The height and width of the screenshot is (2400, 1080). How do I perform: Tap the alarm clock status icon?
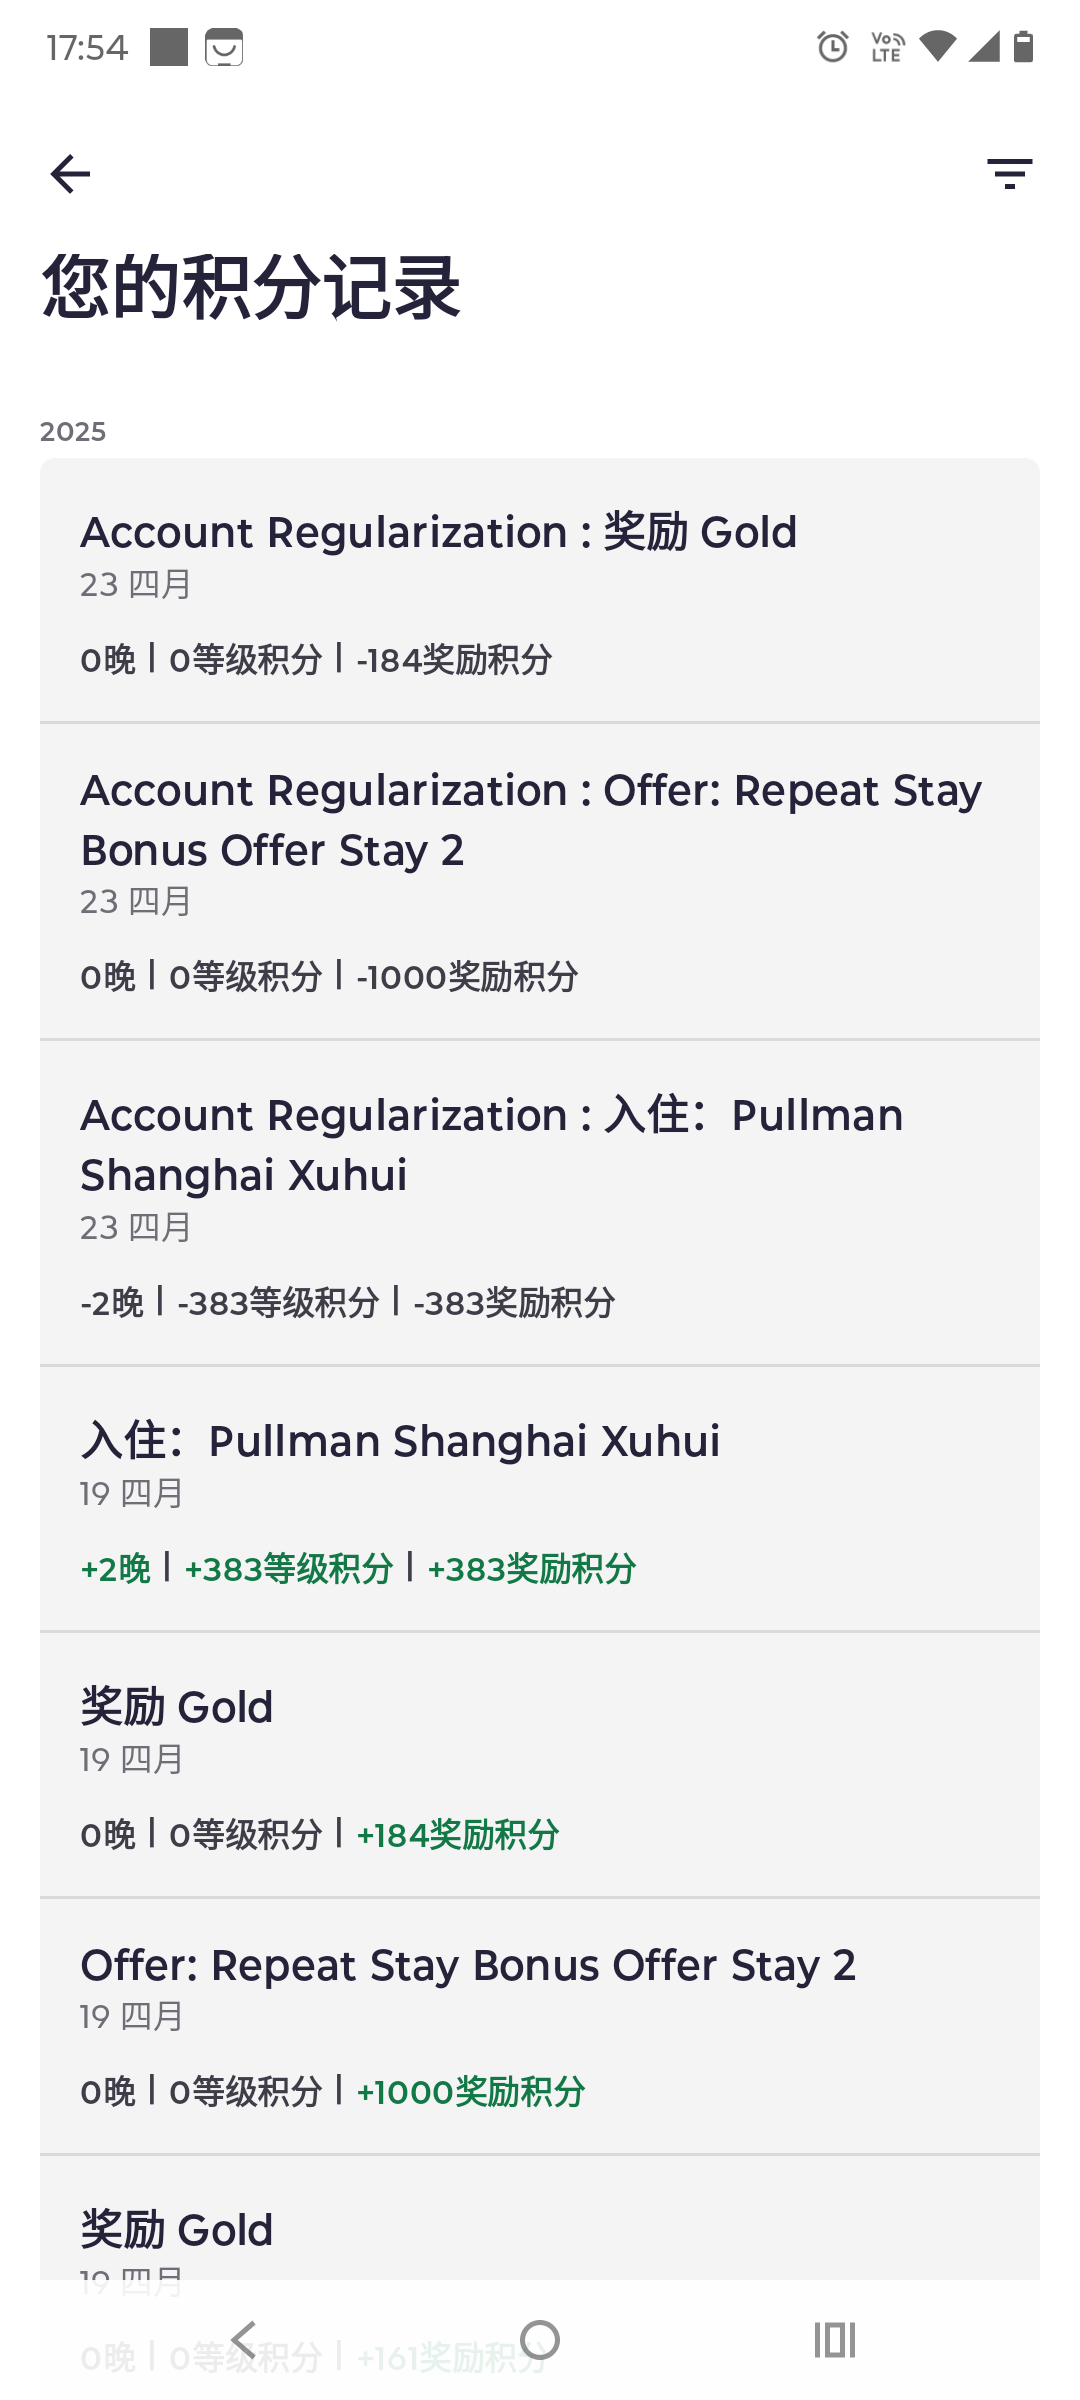coord(833,47)
